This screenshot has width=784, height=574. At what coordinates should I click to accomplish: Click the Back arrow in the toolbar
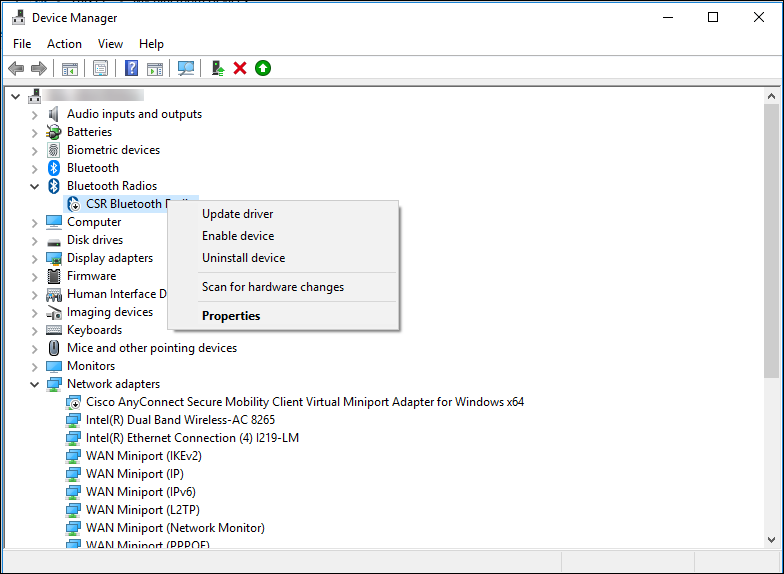click(16, 68)
